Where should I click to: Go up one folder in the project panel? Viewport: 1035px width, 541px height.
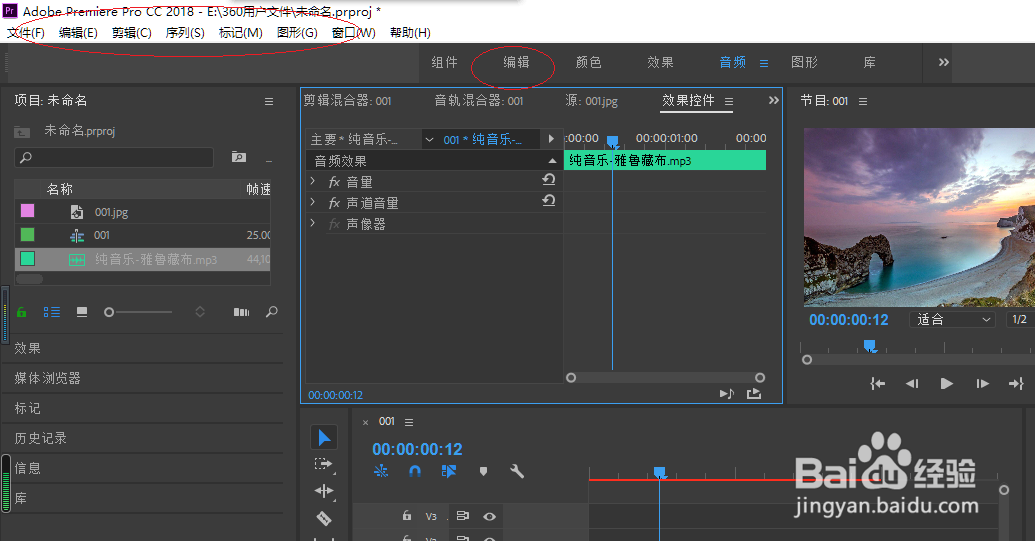[x=22, y=132]
